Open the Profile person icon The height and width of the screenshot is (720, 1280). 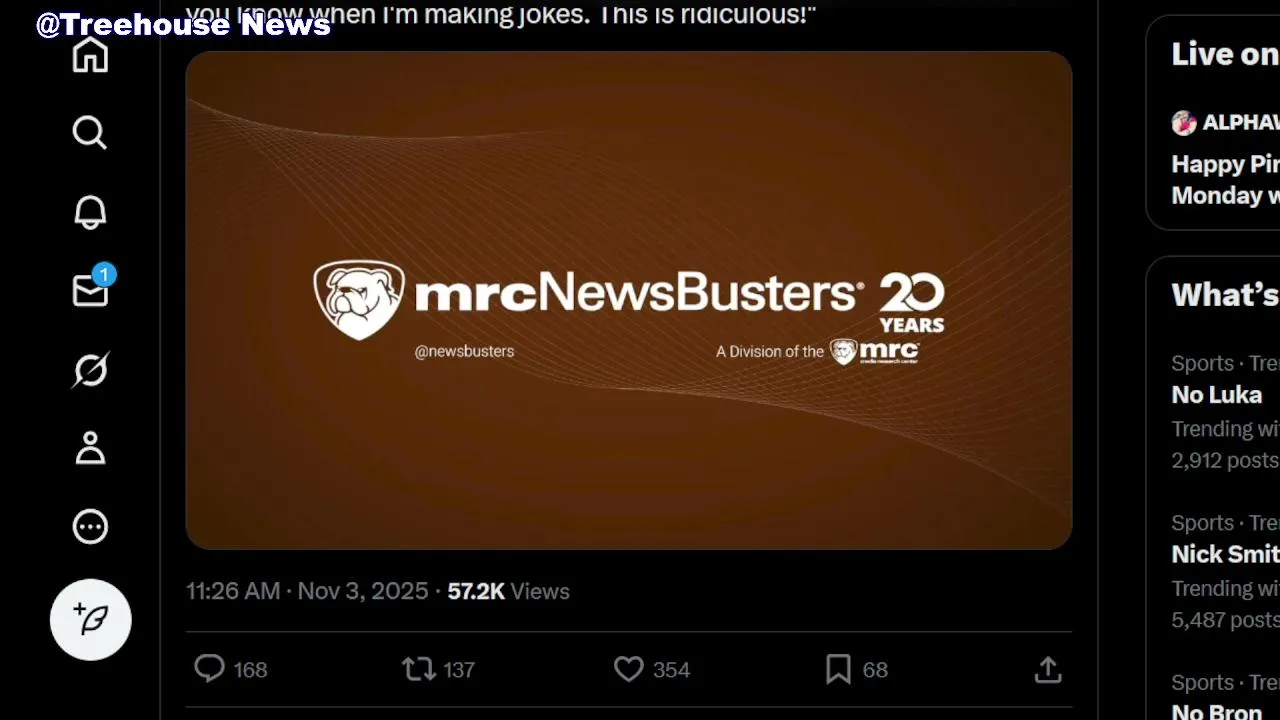click(90, 448)
